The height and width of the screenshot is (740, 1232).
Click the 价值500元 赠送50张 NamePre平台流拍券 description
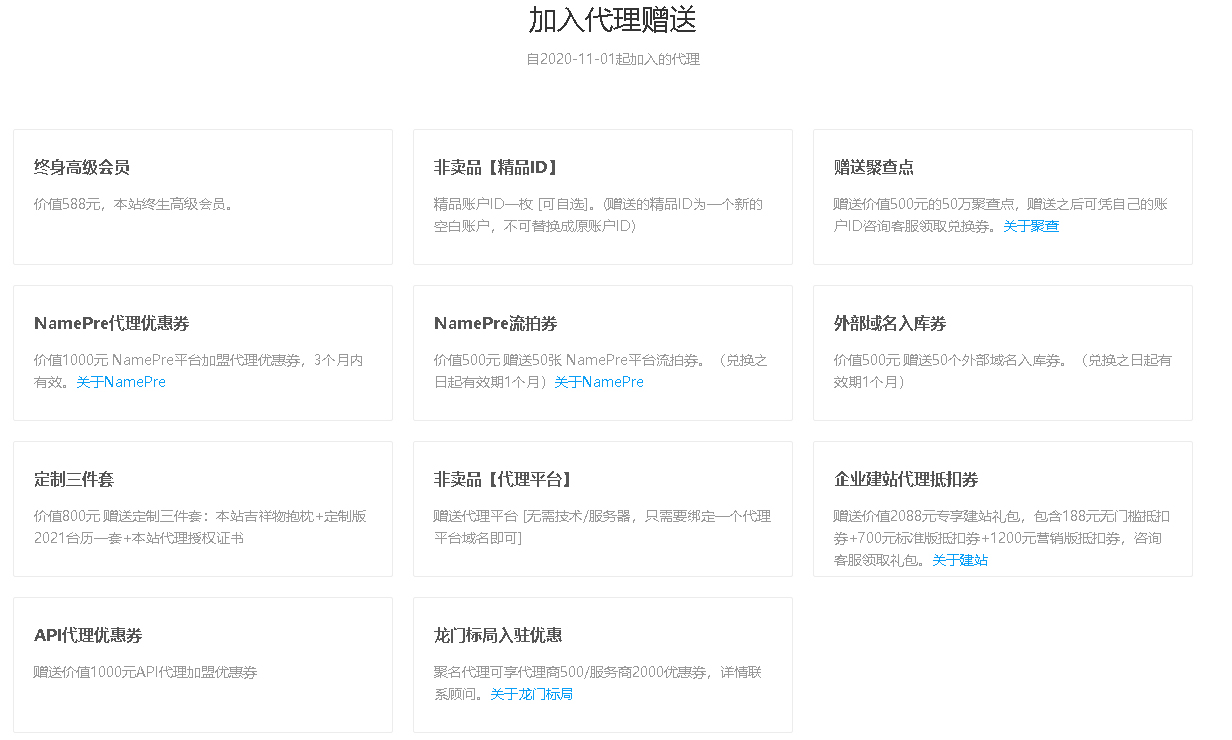tap(601, 371)
